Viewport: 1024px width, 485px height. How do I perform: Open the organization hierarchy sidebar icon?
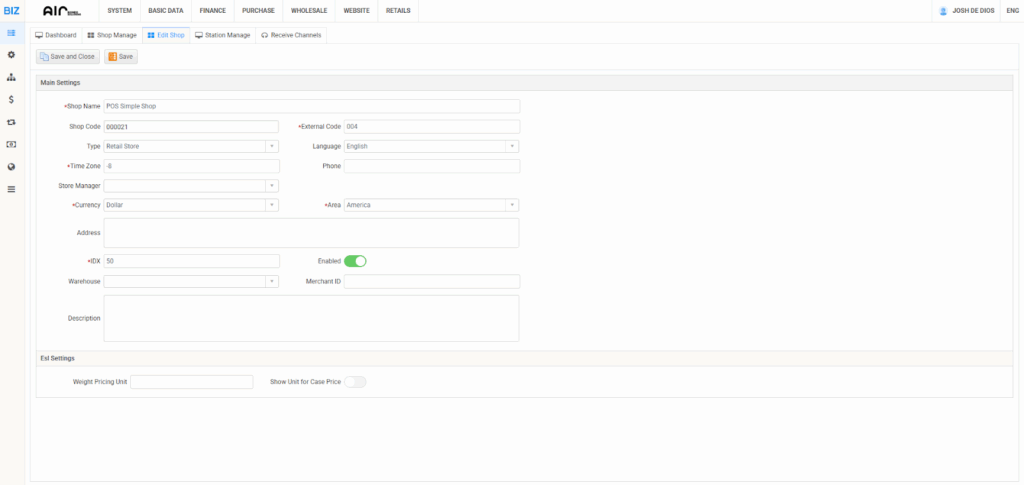click(11, 77)
